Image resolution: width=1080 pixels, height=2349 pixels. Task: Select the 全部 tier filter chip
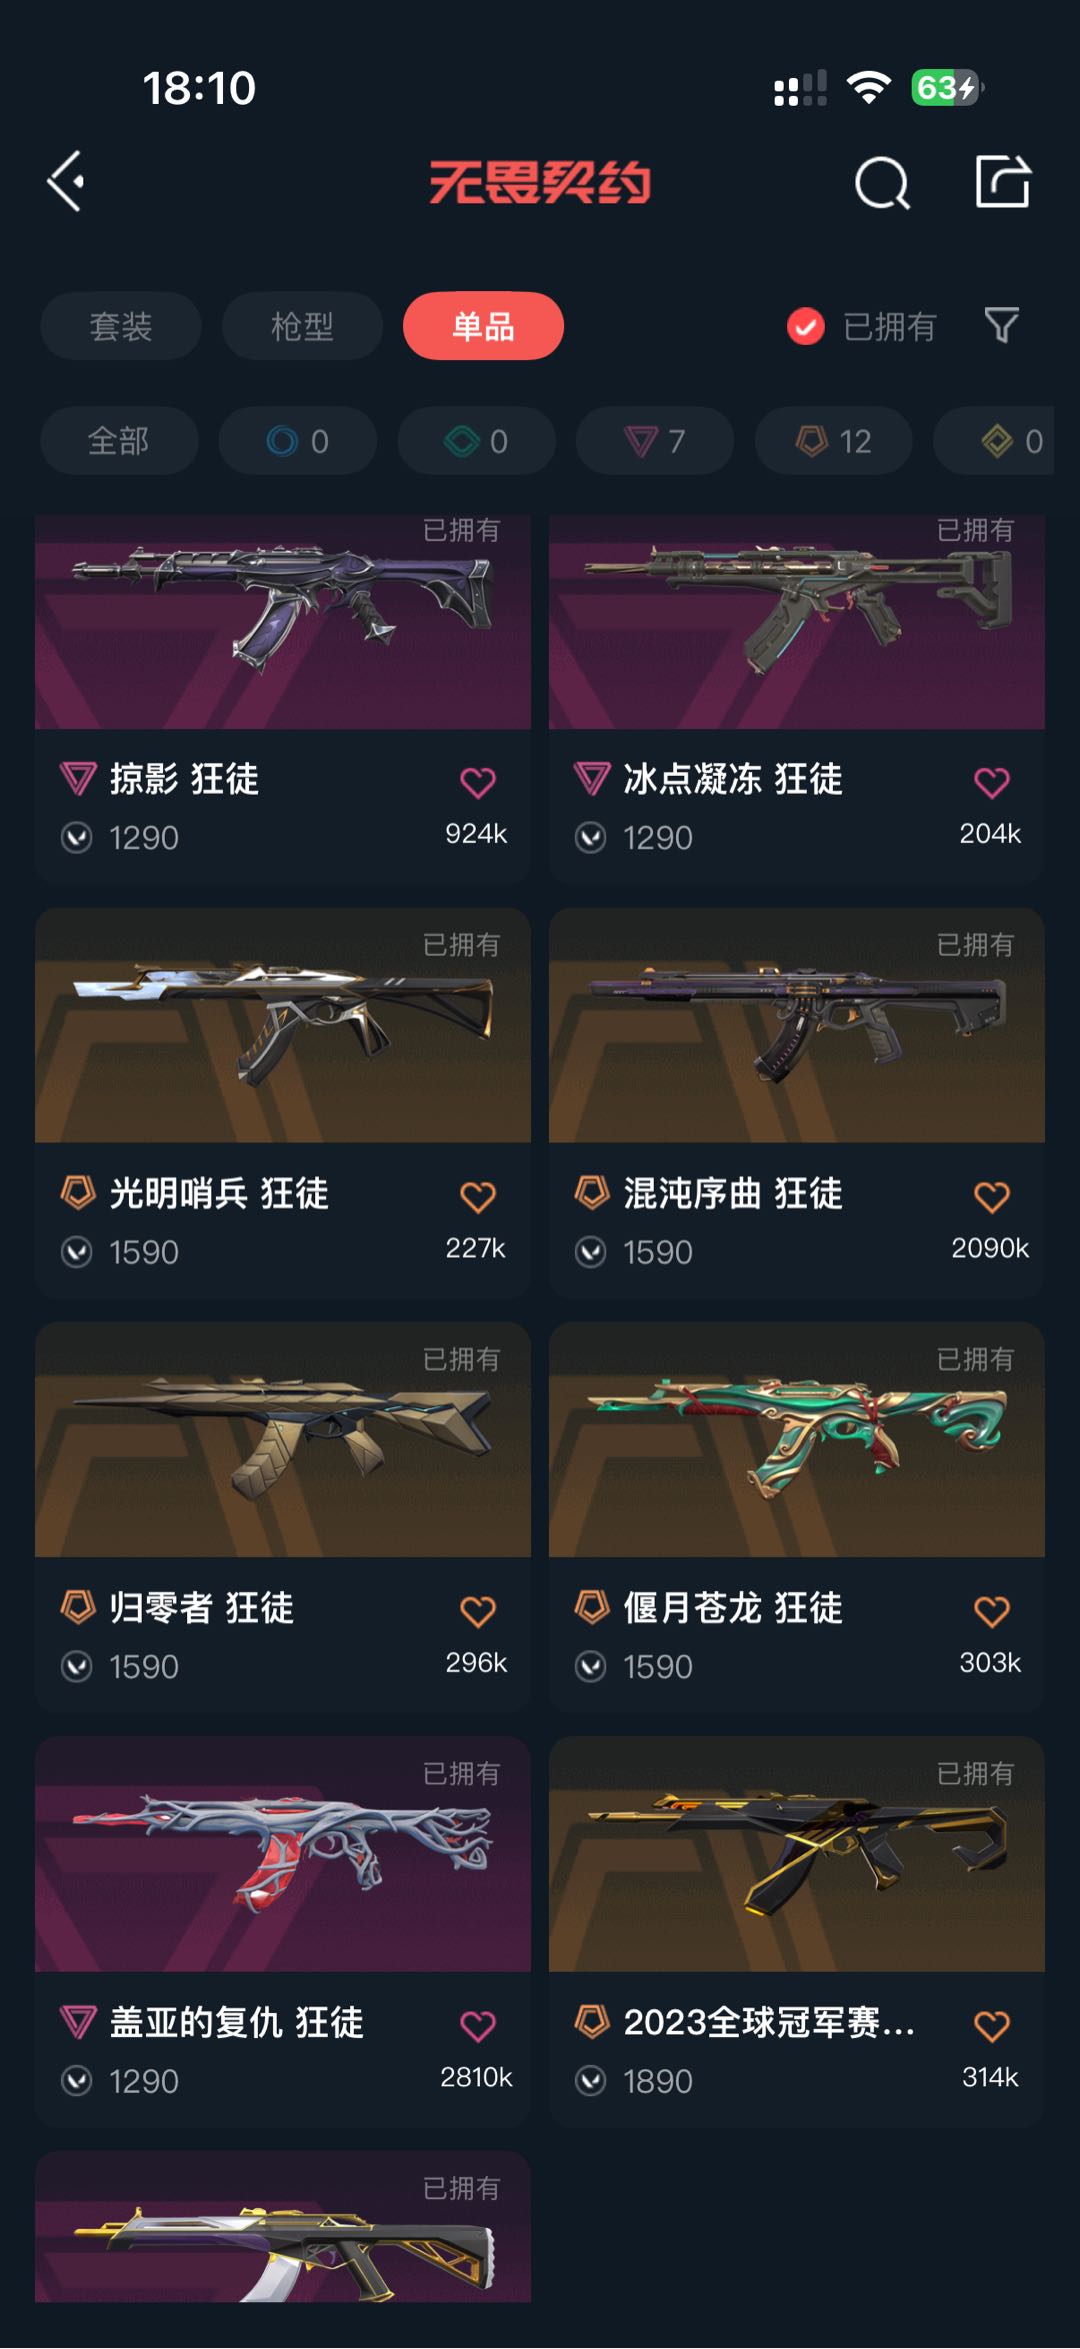119,440
